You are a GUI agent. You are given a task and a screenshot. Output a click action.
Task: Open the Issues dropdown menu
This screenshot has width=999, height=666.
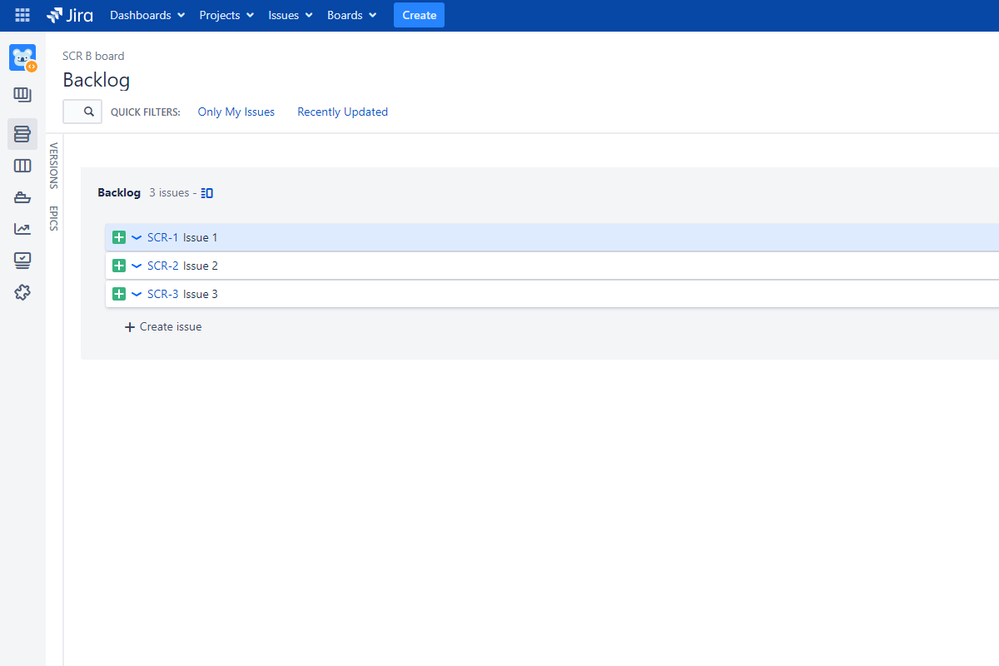(x=290, y=15)
